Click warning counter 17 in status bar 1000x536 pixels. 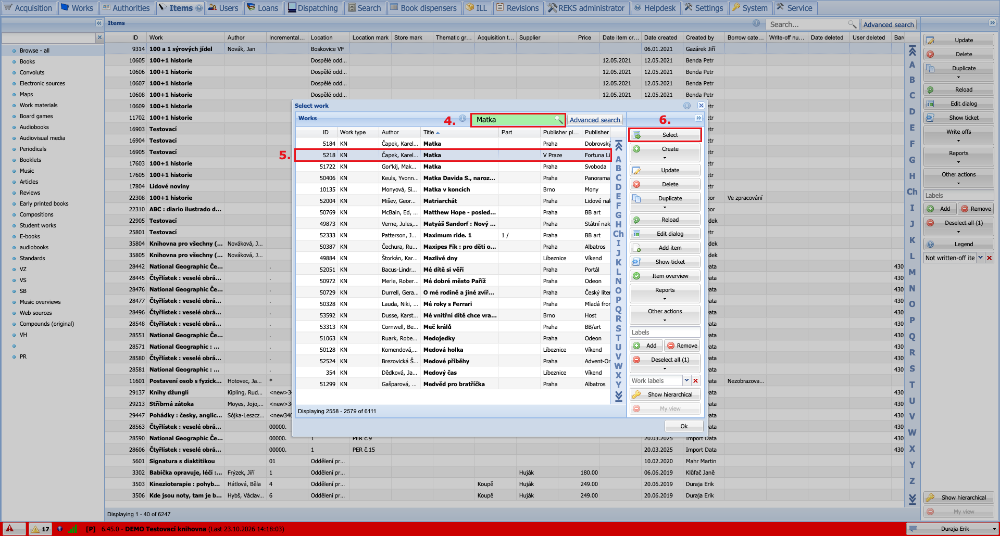pos(41,529)
